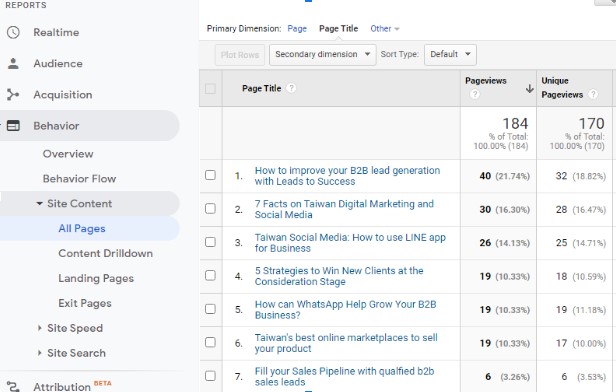Screen dimensions: 616x392
Task: Go to Behavior Overview
Action: pos(68,154)
